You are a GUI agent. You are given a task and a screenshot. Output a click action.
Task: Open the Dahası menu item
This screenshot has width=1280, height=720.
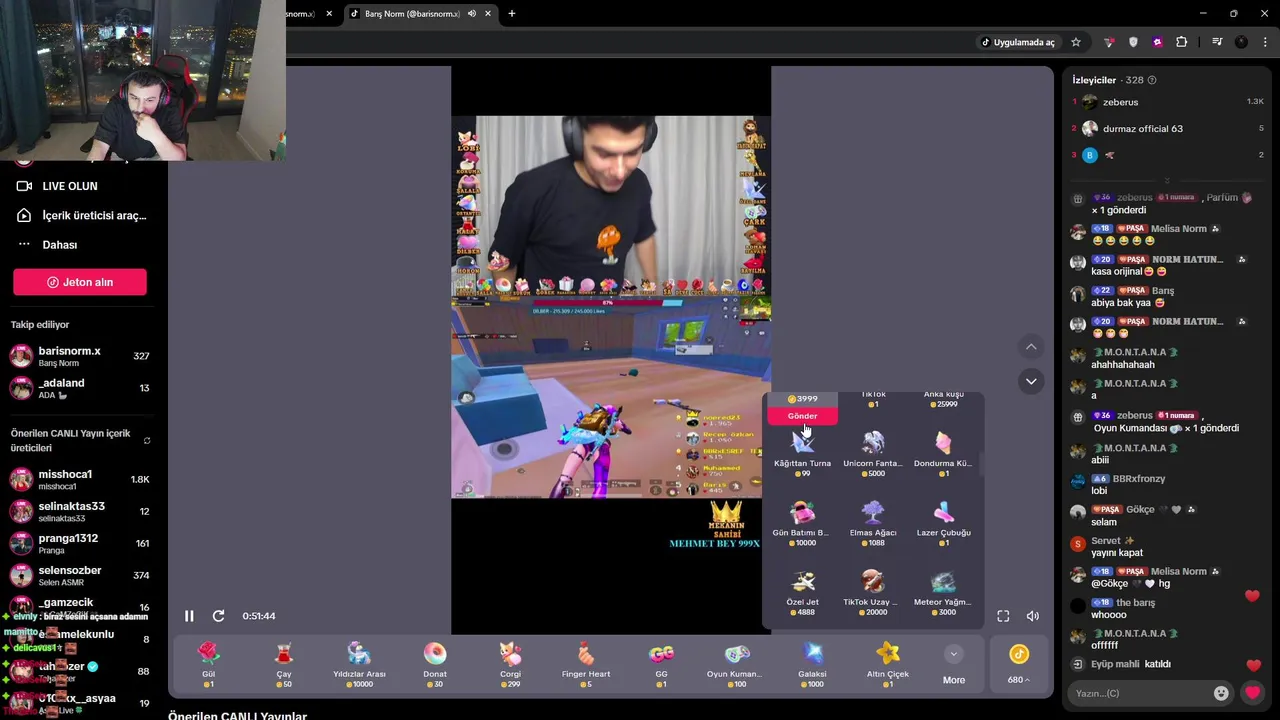(x=47, y=245)
